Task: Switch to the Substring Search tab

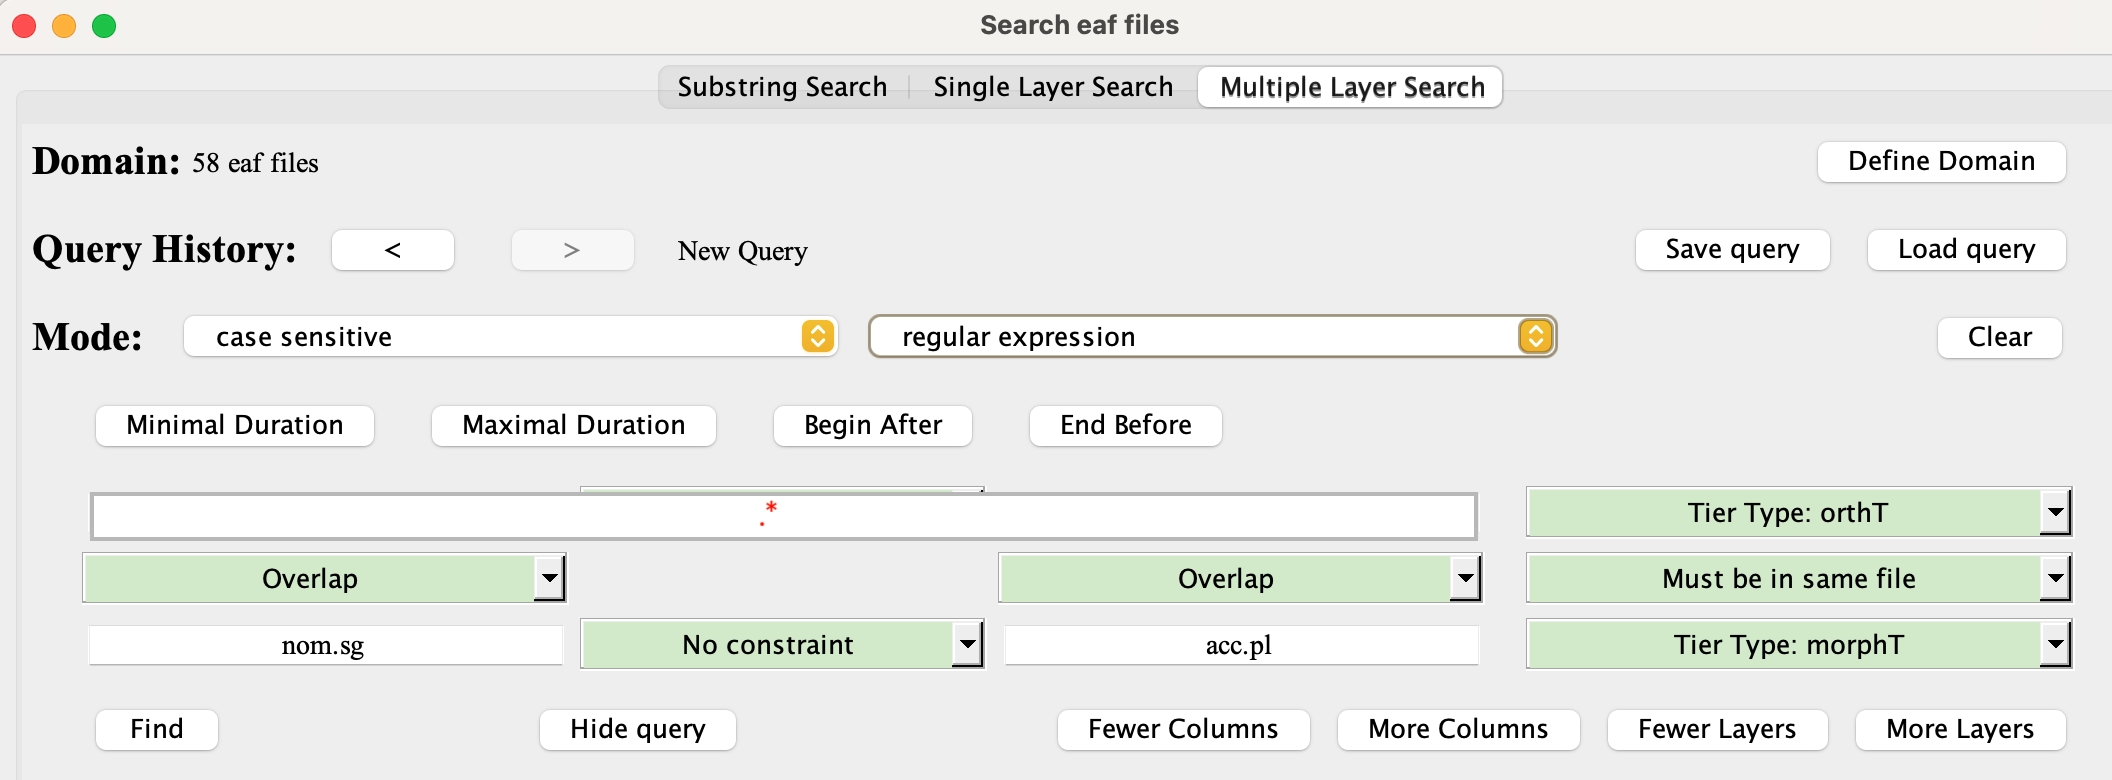Action: click(x=782, y=87)
